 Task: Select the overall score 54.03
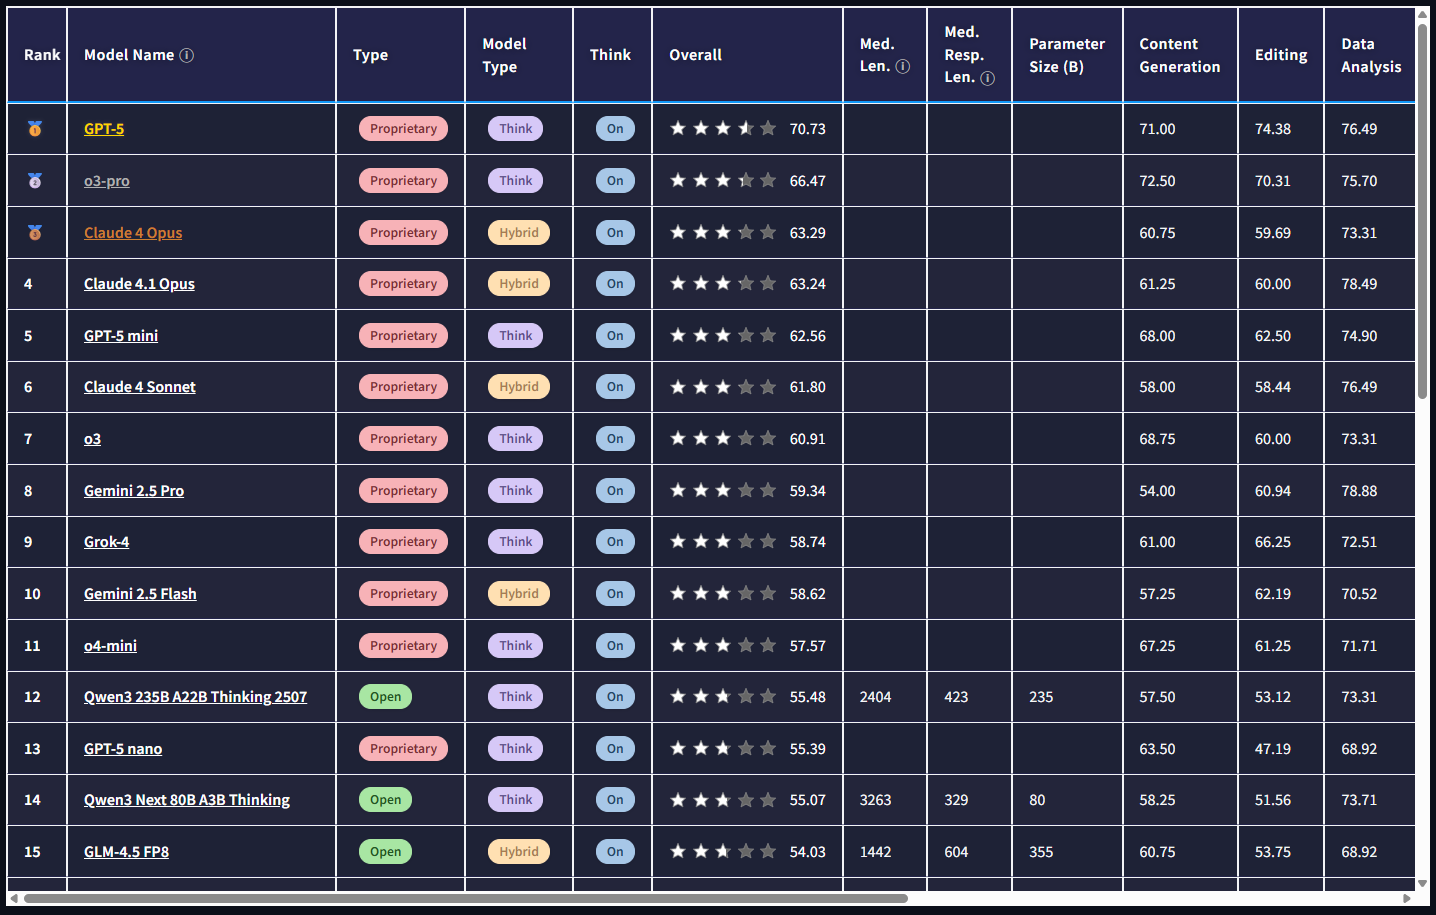pos(808,852)
